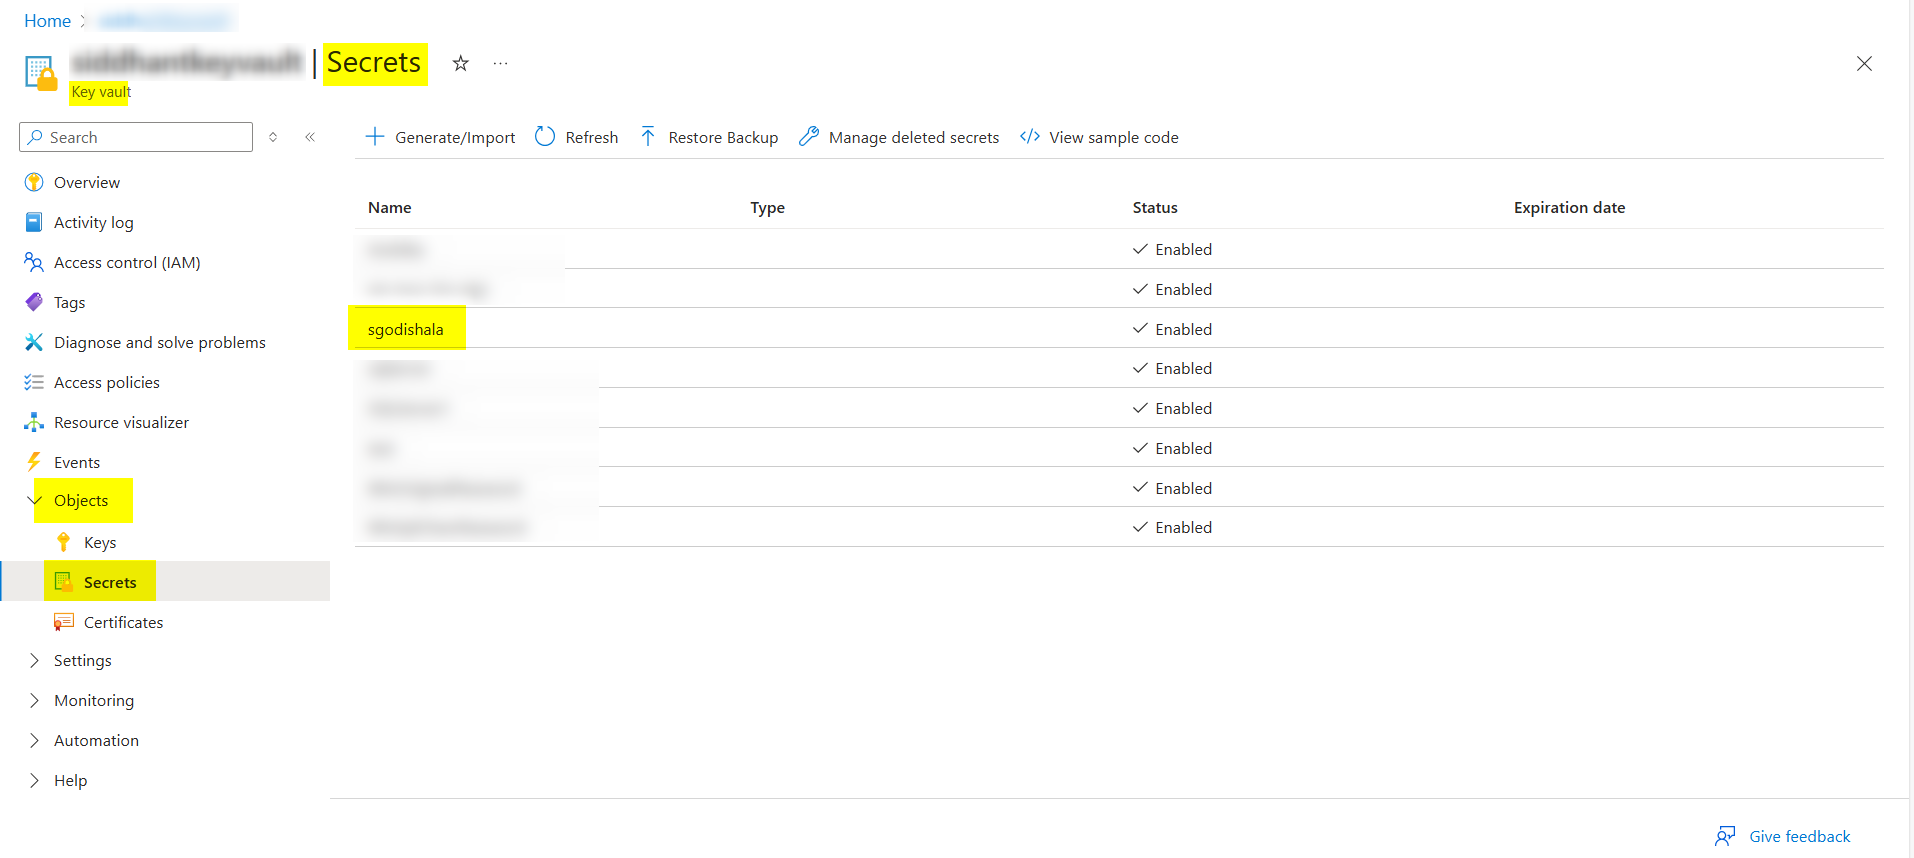The image size is (1914, 858).
Task: Open the sgodishala secret
Action: 405,329
